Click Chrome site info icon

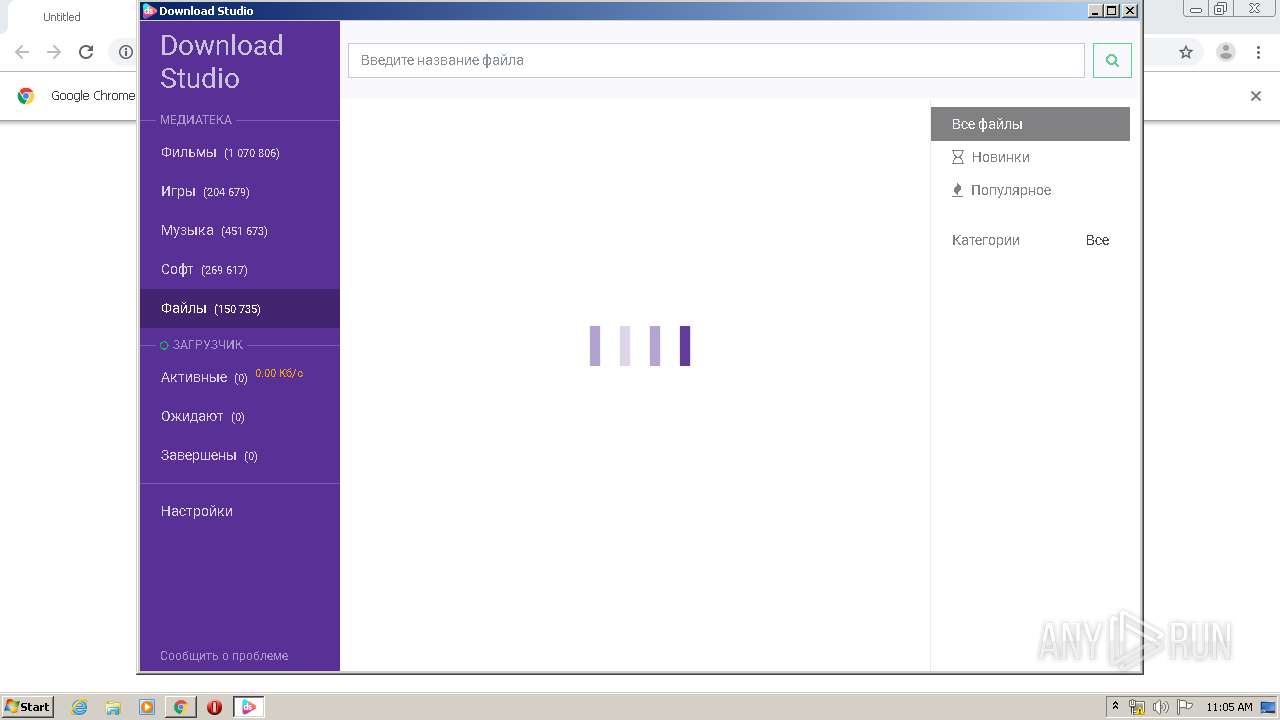coord(125,52)
